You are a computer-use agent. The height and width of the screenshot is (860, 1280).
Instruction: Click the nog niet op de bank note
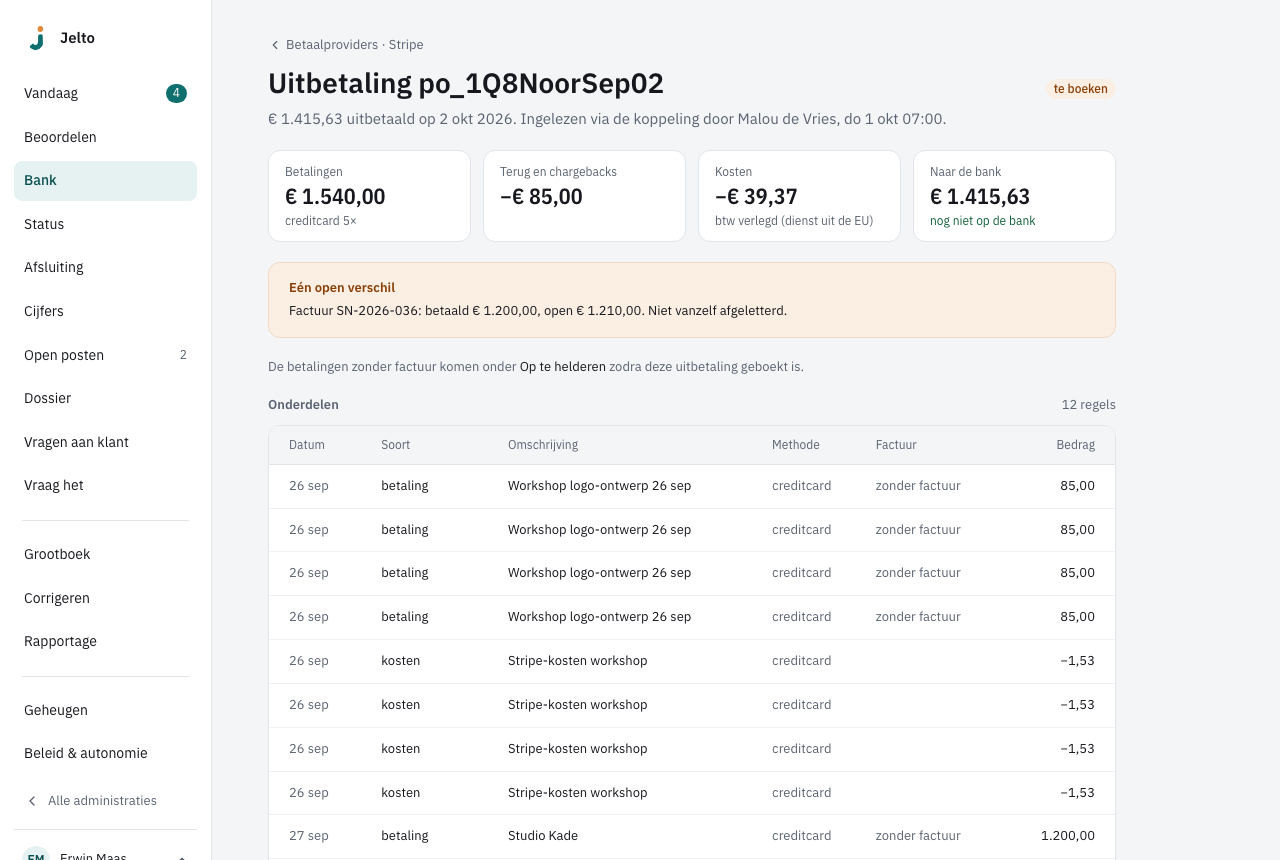coord(983,221)
